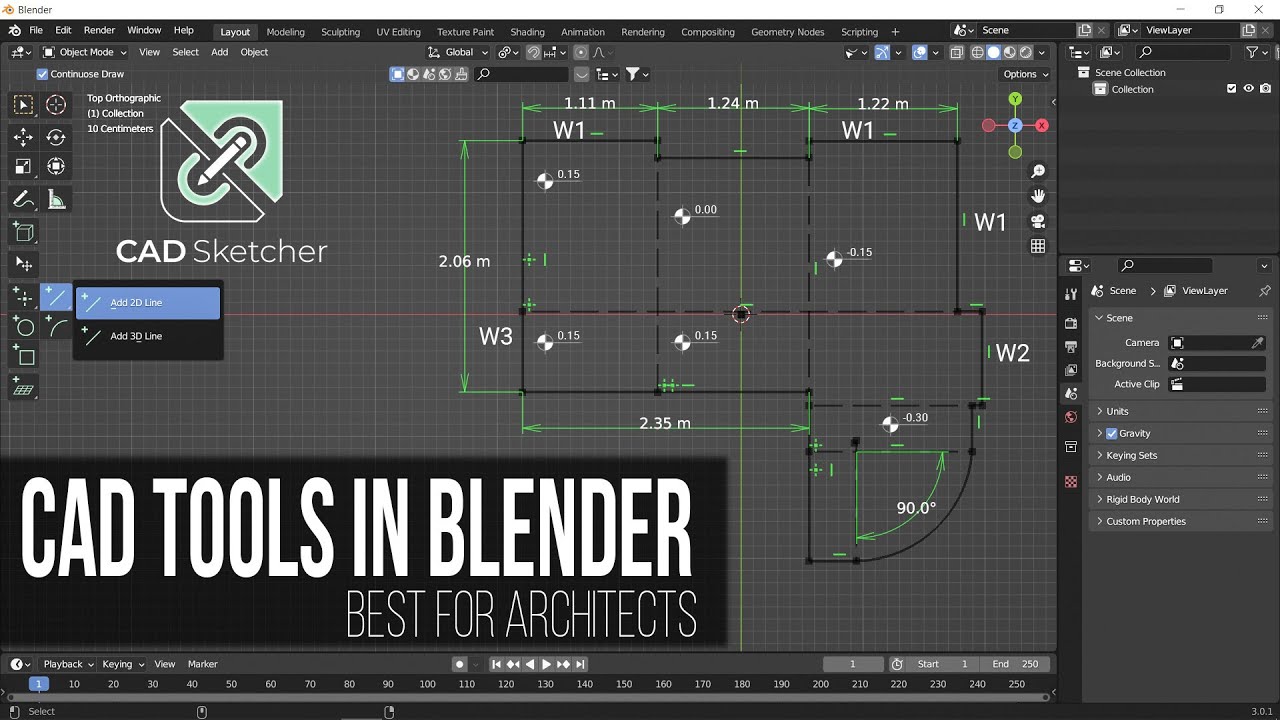Image resolution: width=1280 pixels, height=720 pixels.
Task: Click the current frame marker on timeline
Action: 38,684
